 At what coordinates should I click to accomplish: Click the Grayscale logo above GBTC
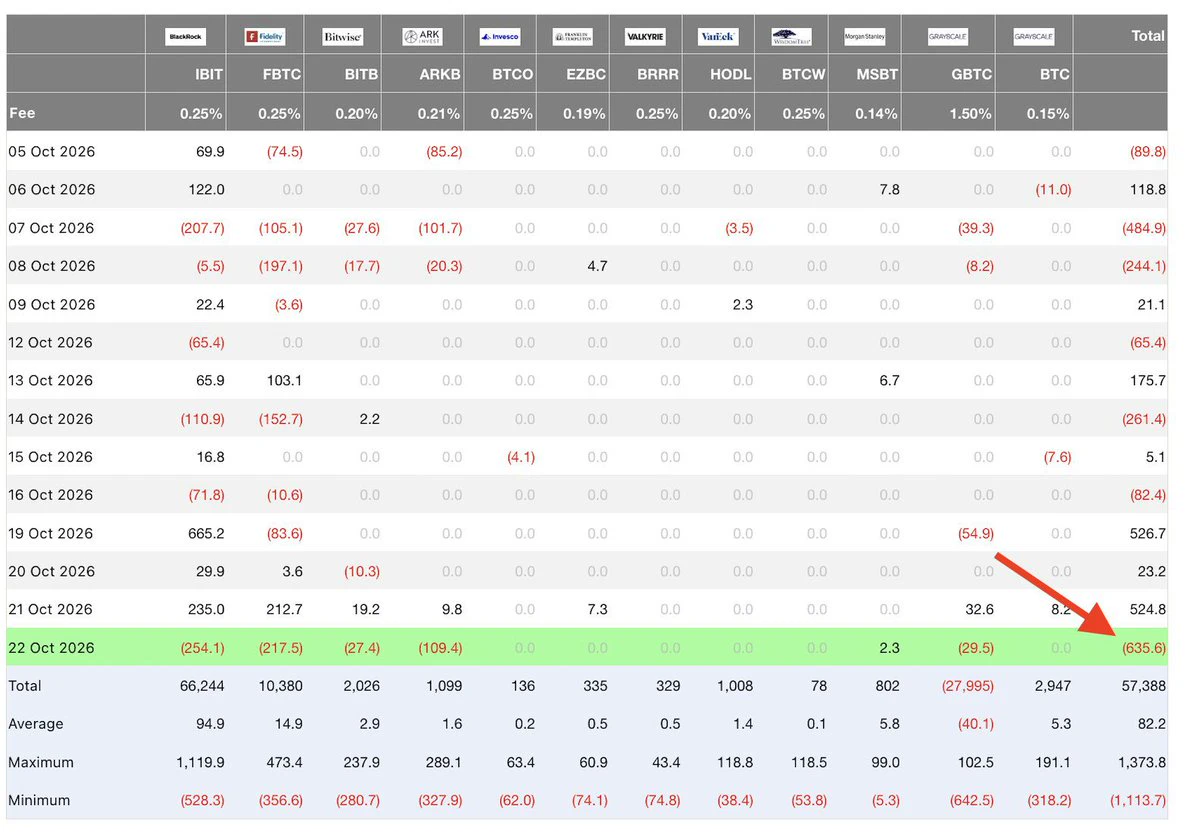point(948,37)
